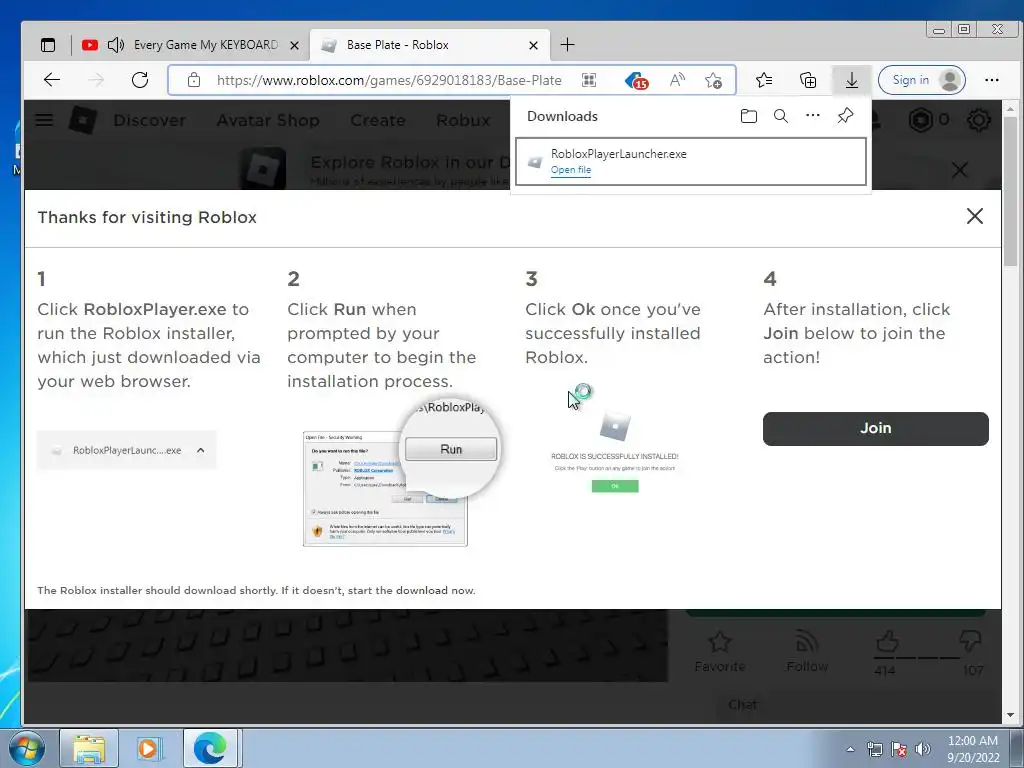
Task: Click the page vertical scrollbar thumb
Action: (x=1010, y=191)
